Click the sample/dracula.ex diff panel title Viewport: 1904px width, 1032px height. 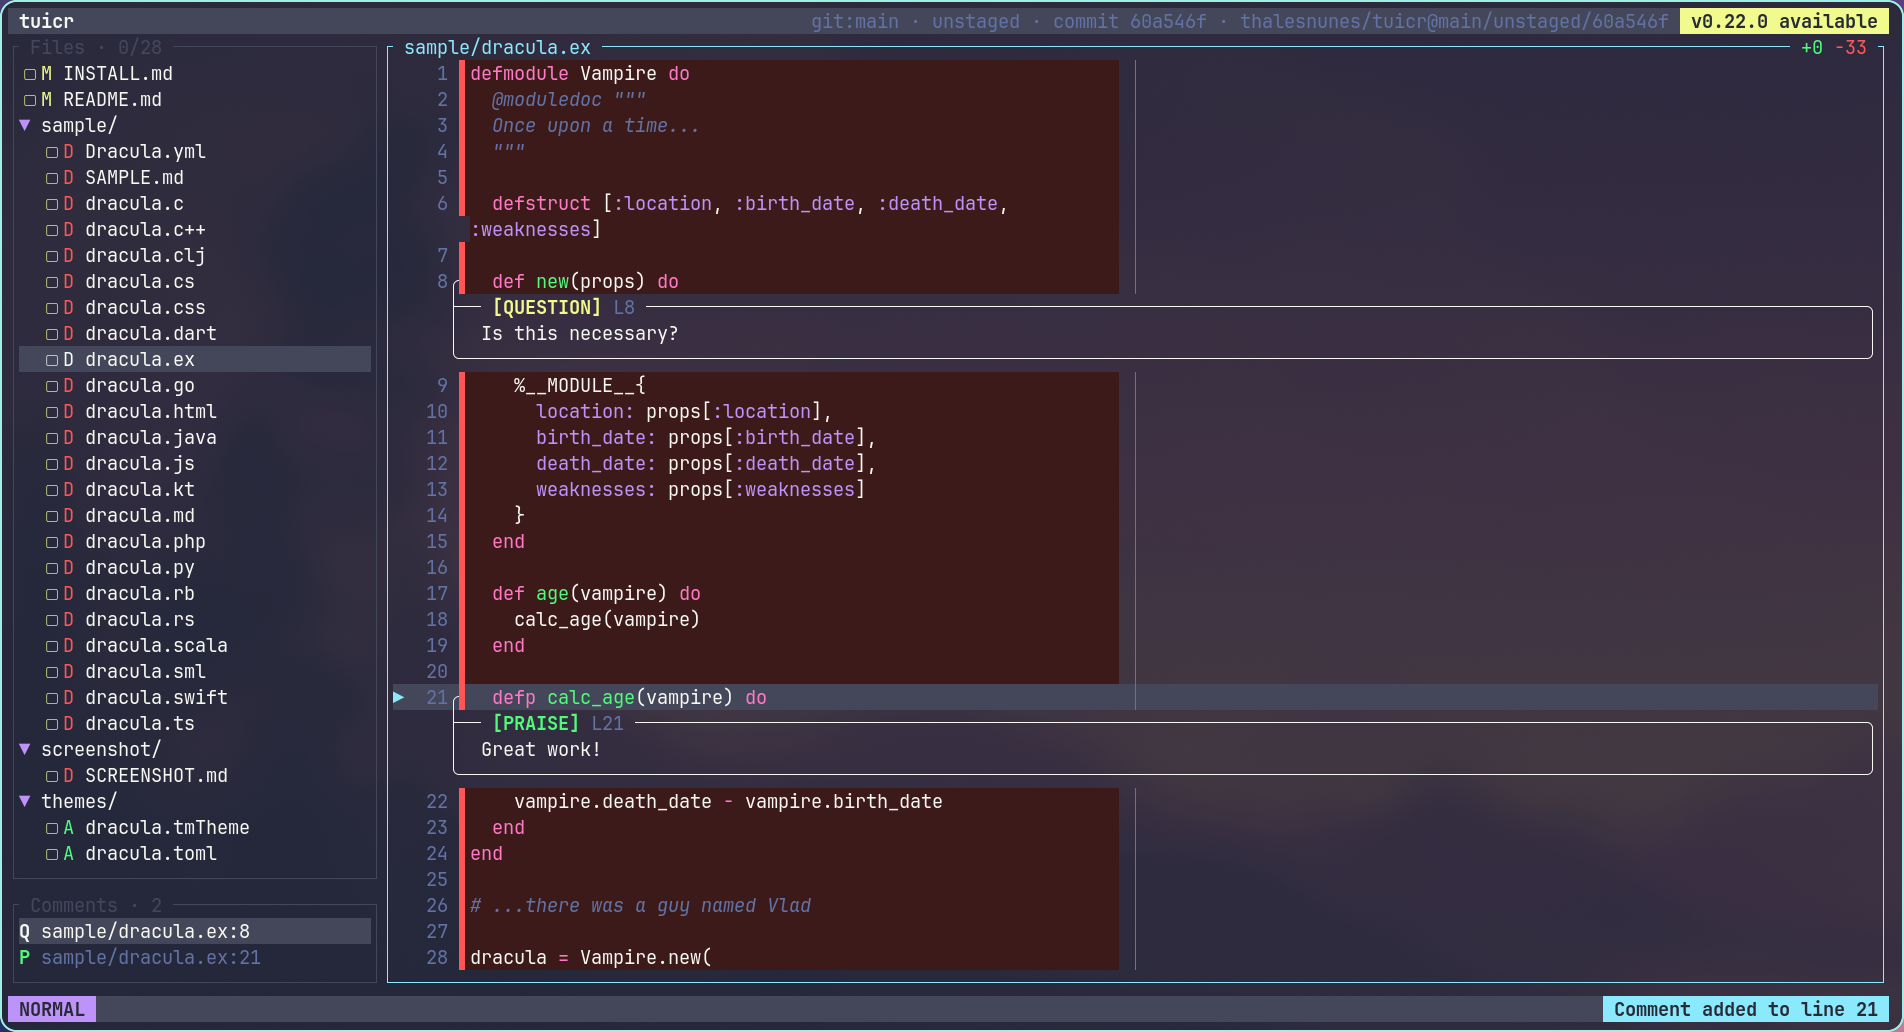point(497,48)
